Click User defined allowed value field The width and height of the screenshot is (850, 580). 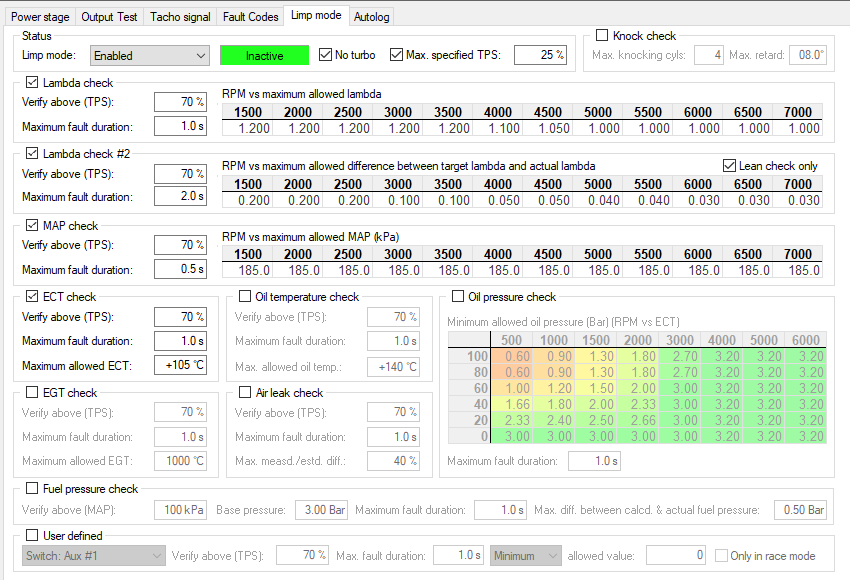coord(675,555)
